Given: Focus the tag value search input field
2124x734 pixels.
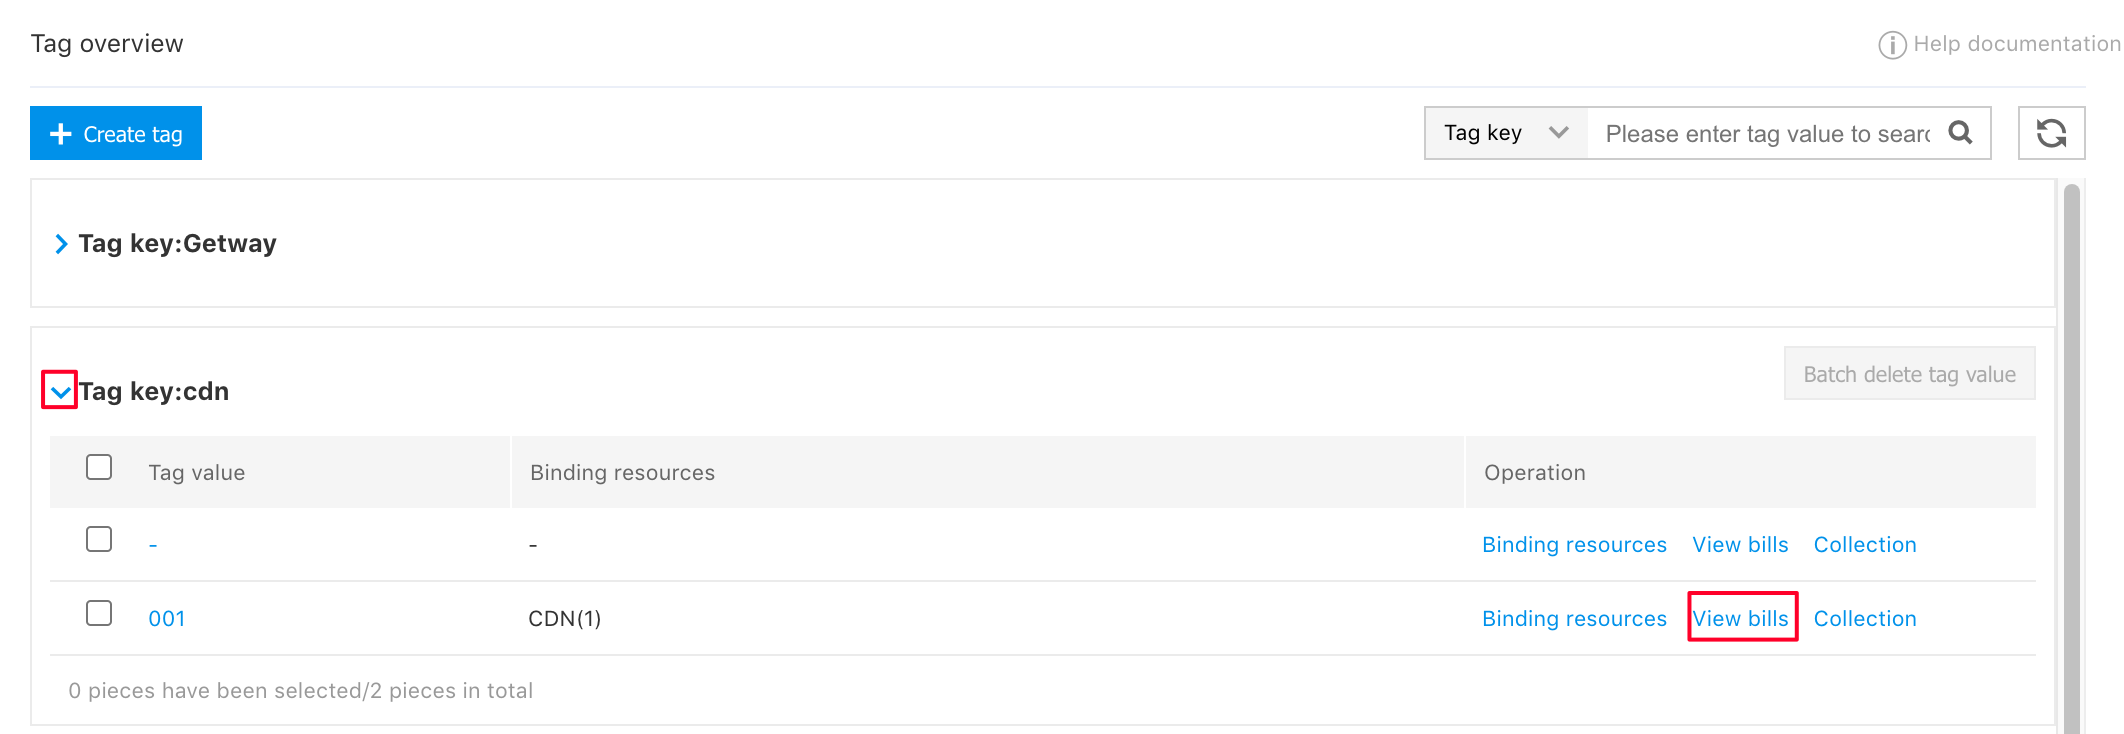Looking at the screenshot, I should 1767,133.
